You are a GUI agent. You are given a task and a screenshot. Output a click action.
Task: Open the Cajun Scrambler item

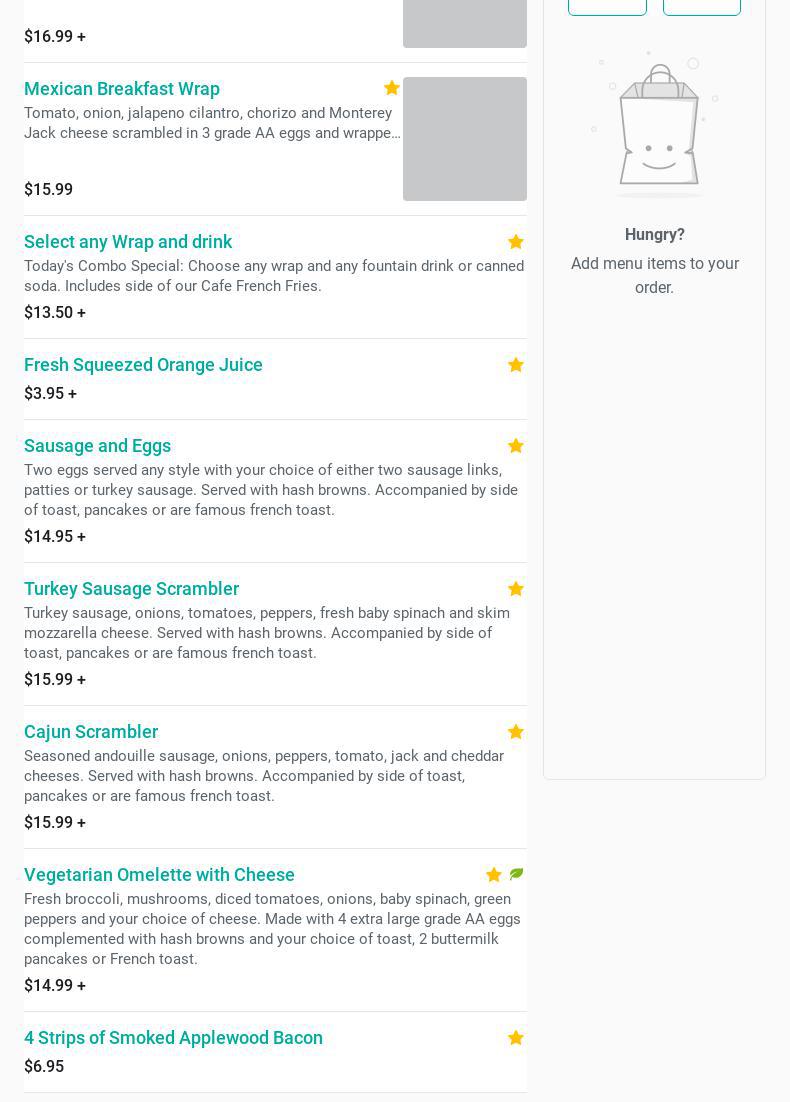(x=91, y=732)
